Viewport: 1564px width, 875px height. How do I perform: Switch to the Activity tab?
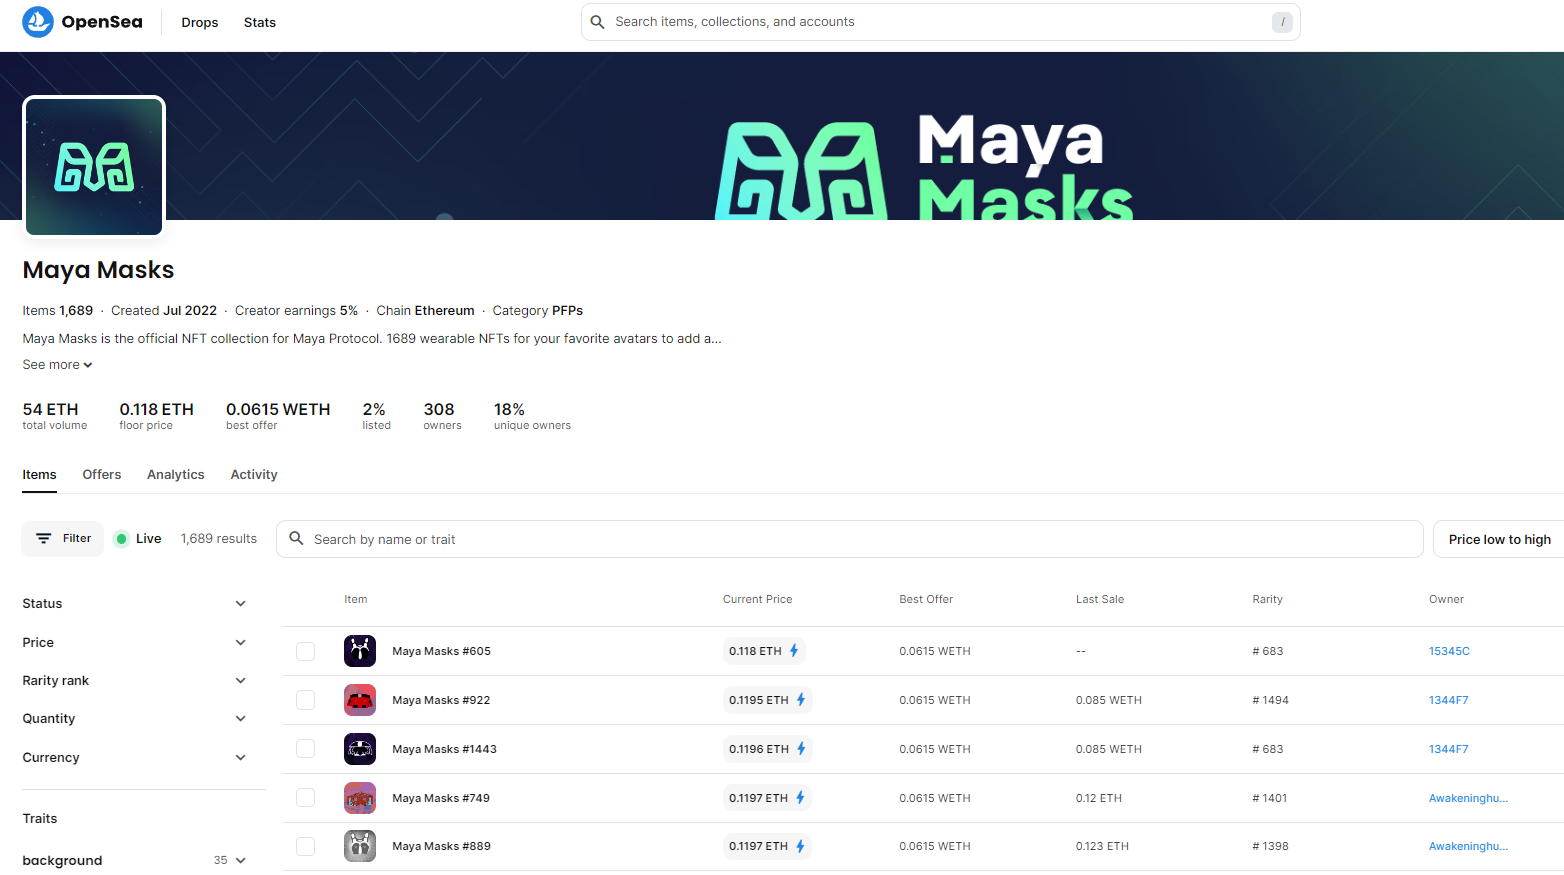254,475
